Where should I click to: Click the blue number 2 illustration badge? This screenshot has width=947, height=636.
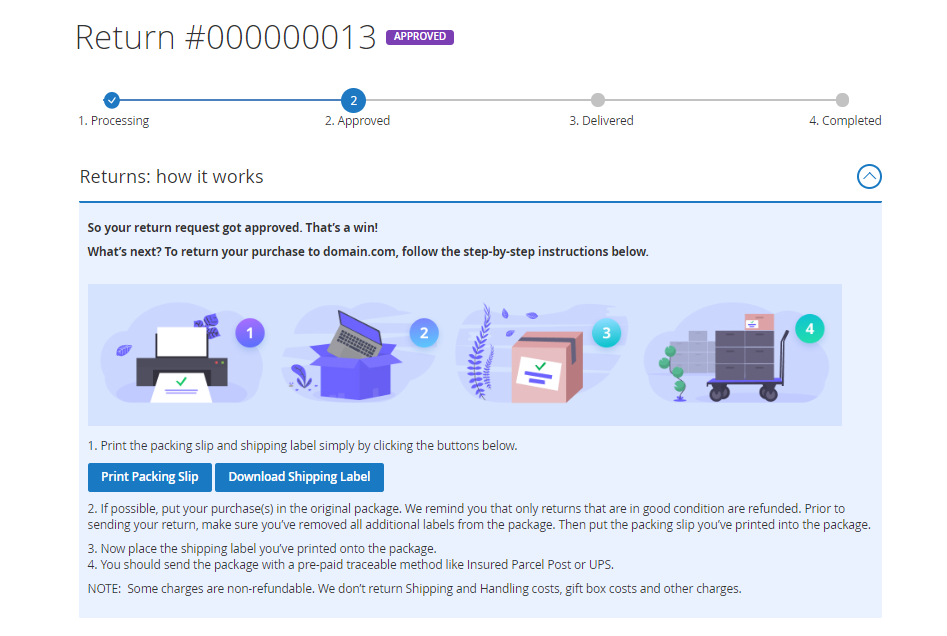pos(423,333)
